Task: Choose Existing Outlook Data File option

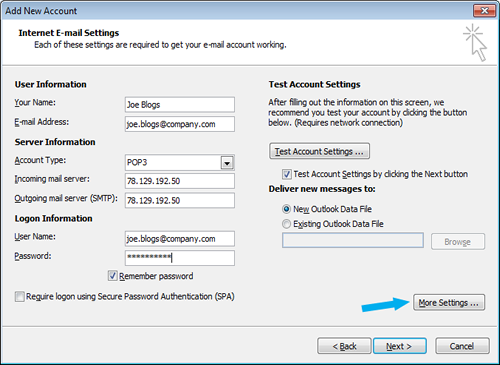Action: pyautogui.click(x=286, y=224)
